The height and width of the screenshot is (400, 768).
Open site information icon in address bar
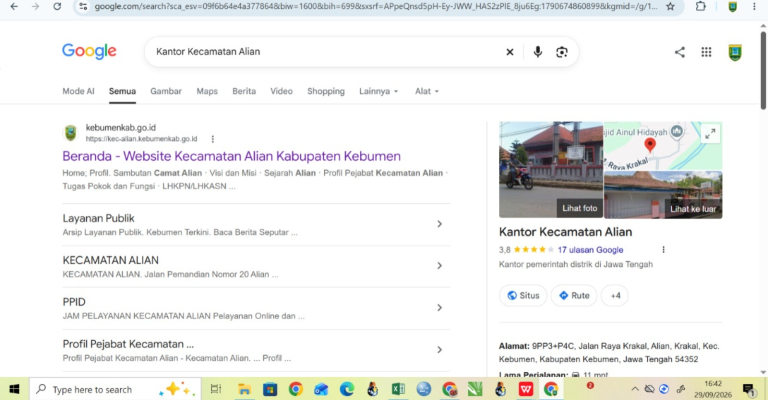pyautogui.click(x=83, y=6)
